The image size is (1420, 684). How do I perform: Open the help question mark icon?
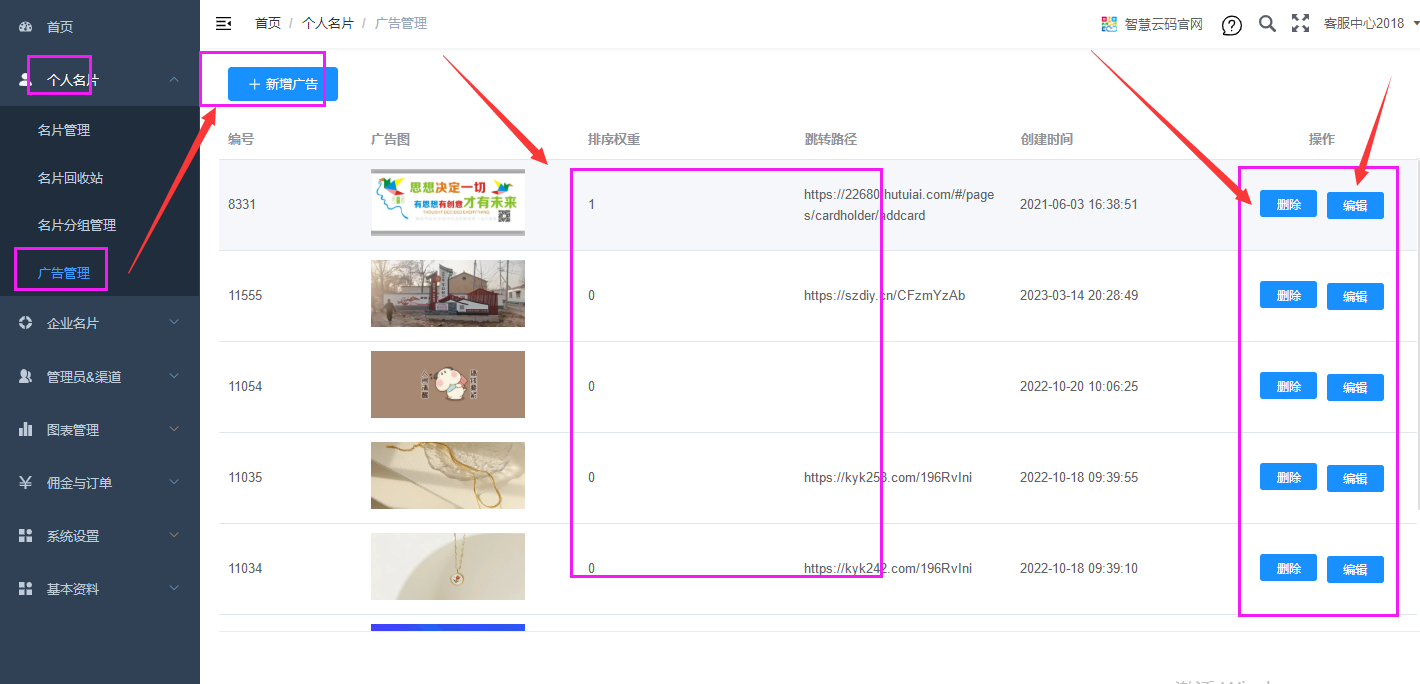1232,25
